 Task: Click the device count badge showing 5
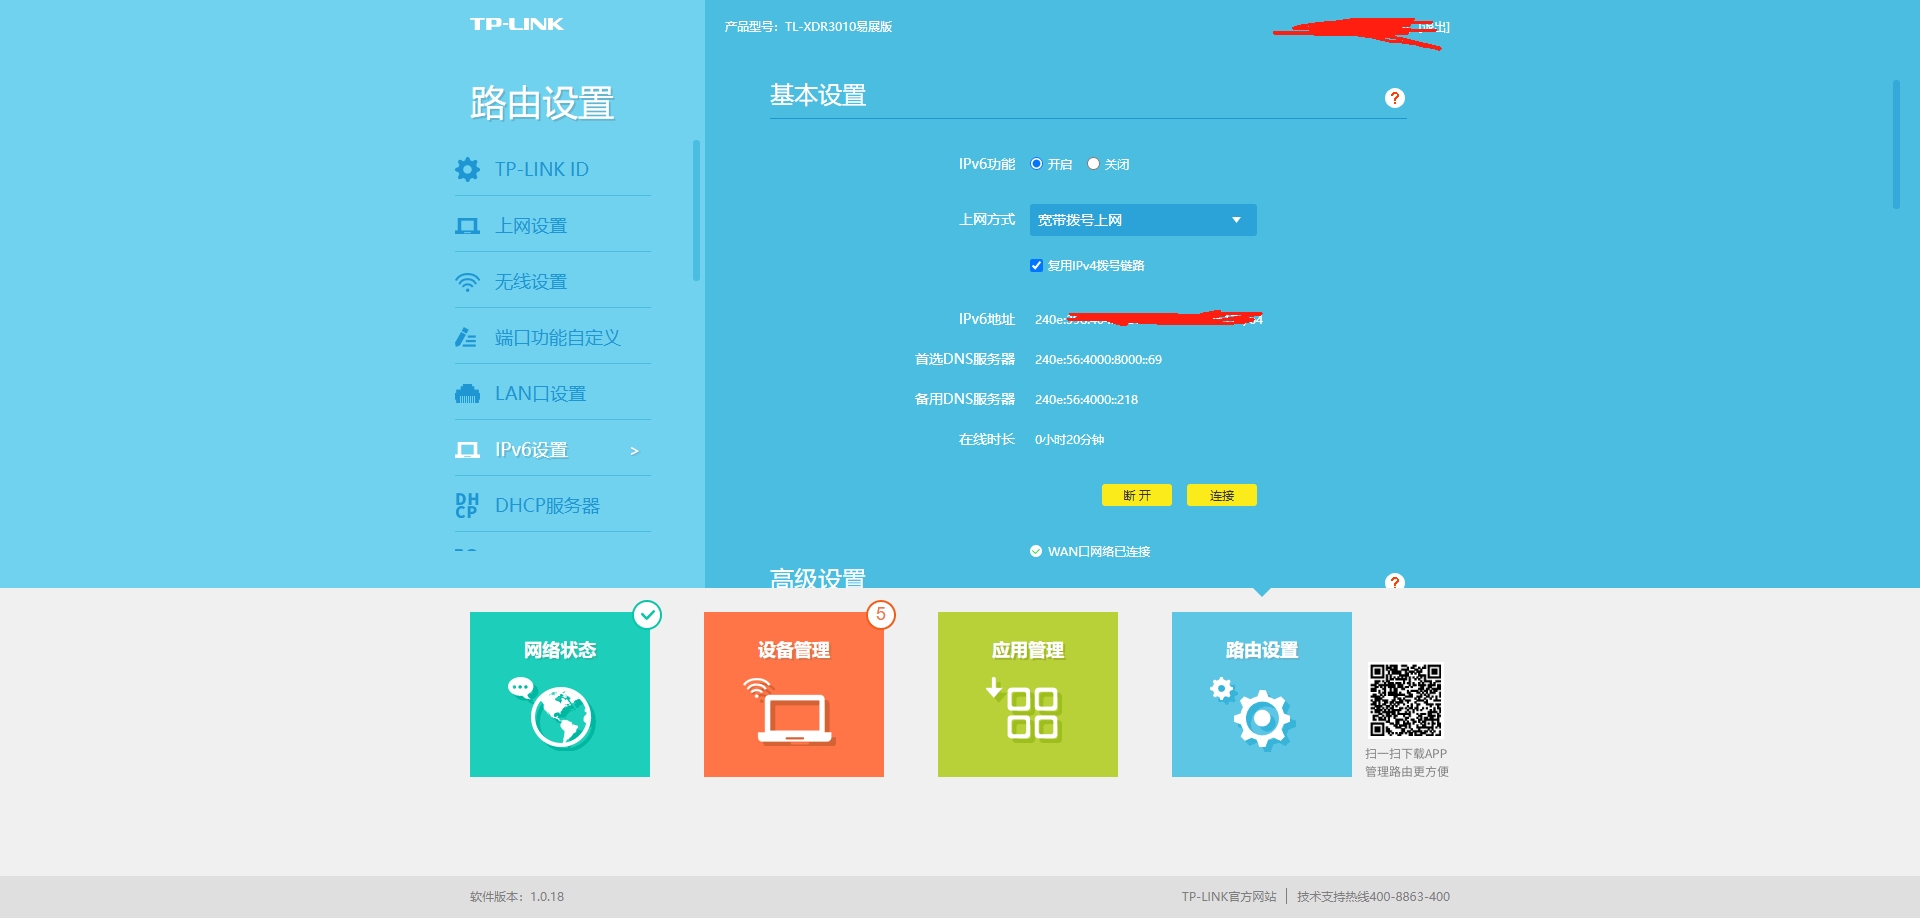(x=881, y=614)
